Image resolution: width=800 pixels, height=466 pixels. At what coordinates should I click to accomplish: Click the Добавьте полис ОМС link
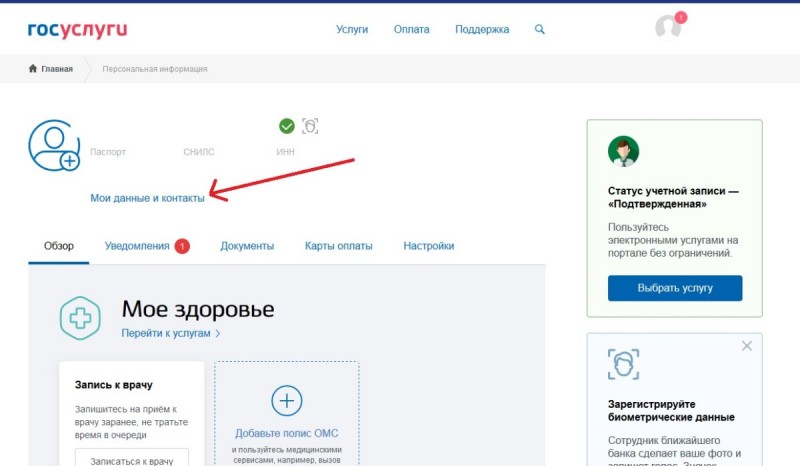click(x=287, y=433)
